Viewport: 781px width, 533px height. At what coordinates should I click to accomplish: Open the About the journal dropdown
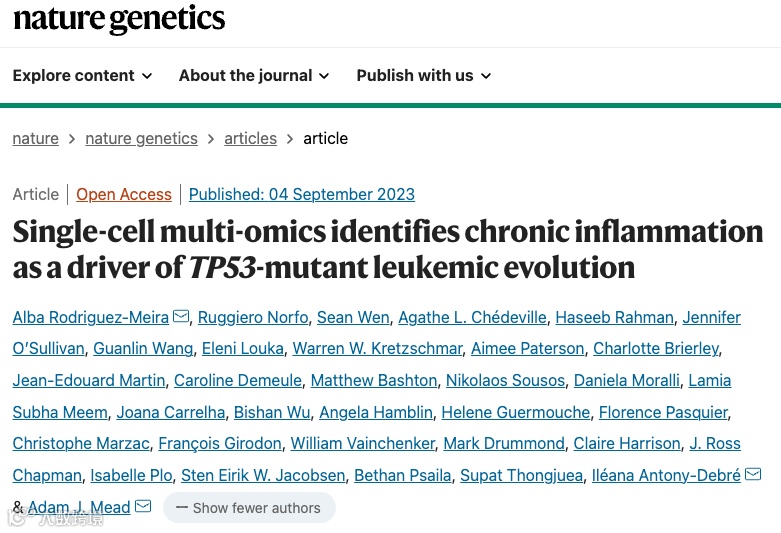pos(253,76)
